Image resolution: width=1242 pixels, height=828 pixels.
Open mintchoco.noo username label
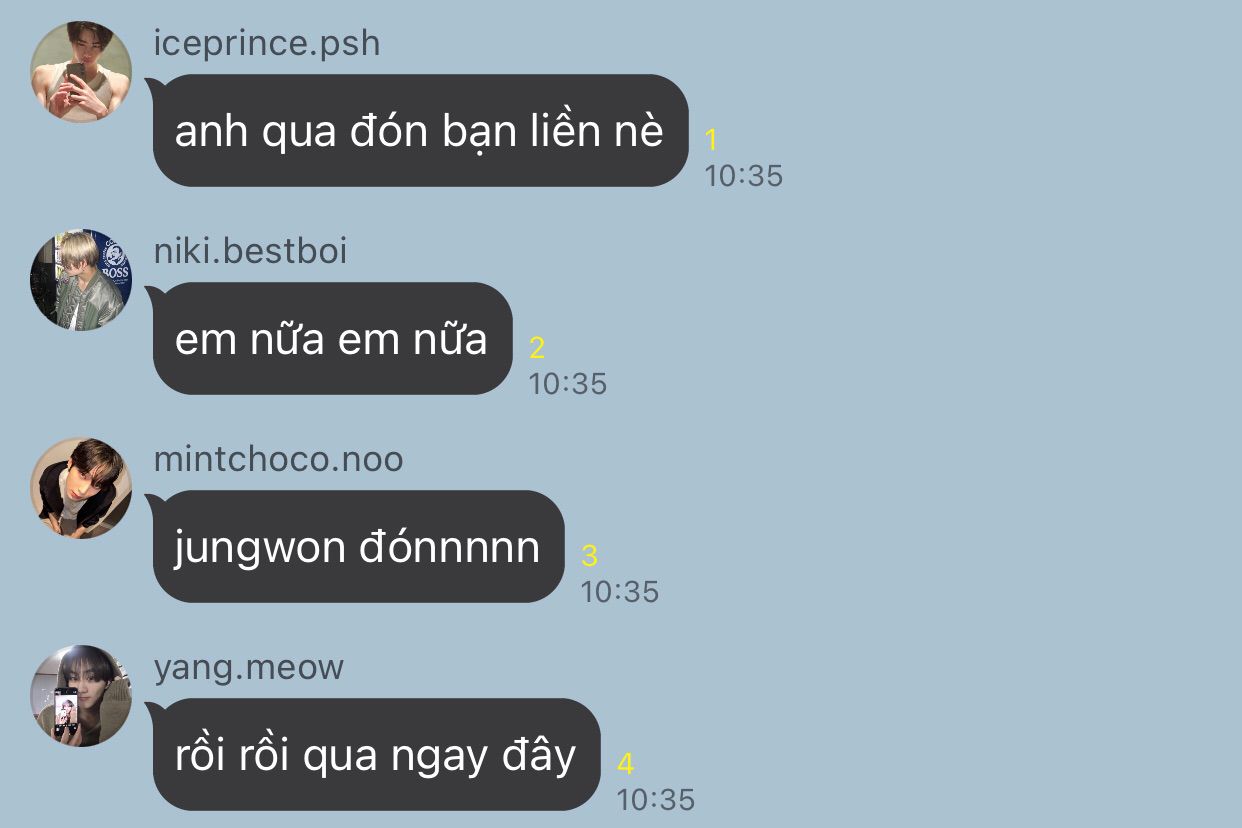click(278, 460)
